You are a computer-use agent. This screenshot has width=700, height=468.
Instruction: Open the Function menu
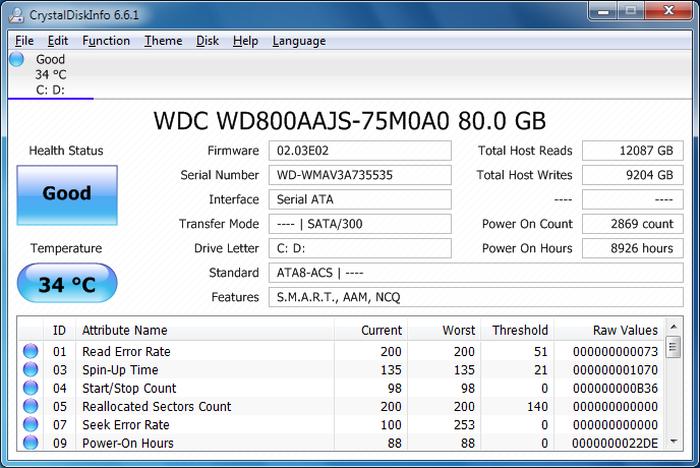tap(106, 41)
